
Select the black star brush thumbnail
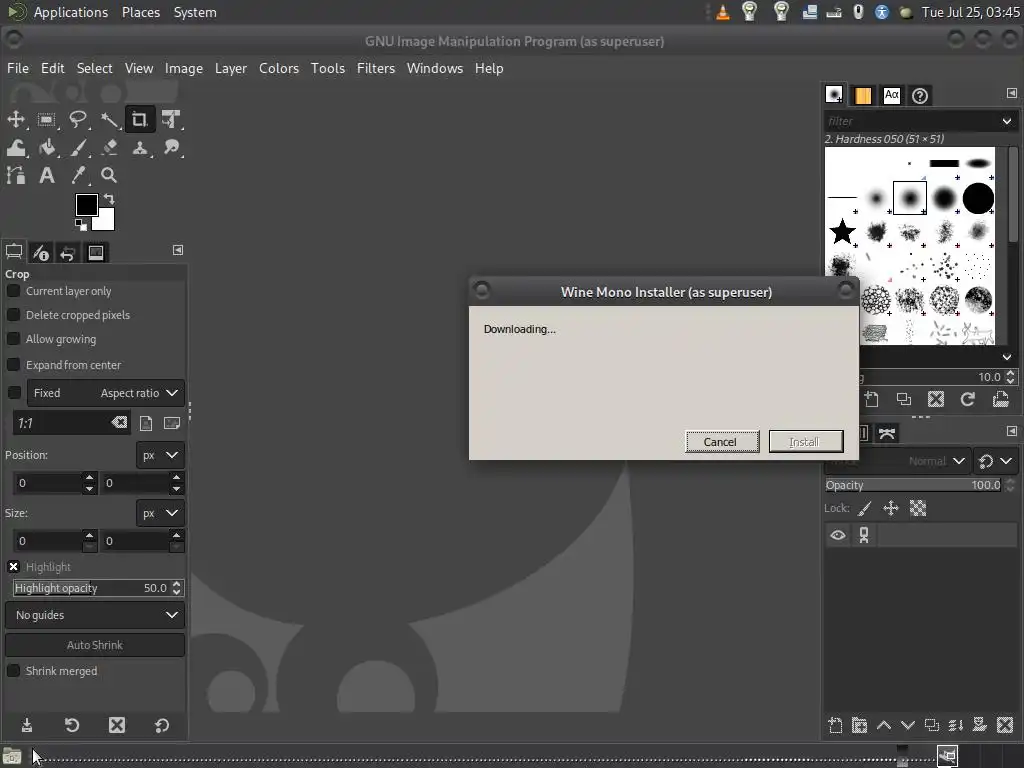pyautogui.click(x=842, y=231)
